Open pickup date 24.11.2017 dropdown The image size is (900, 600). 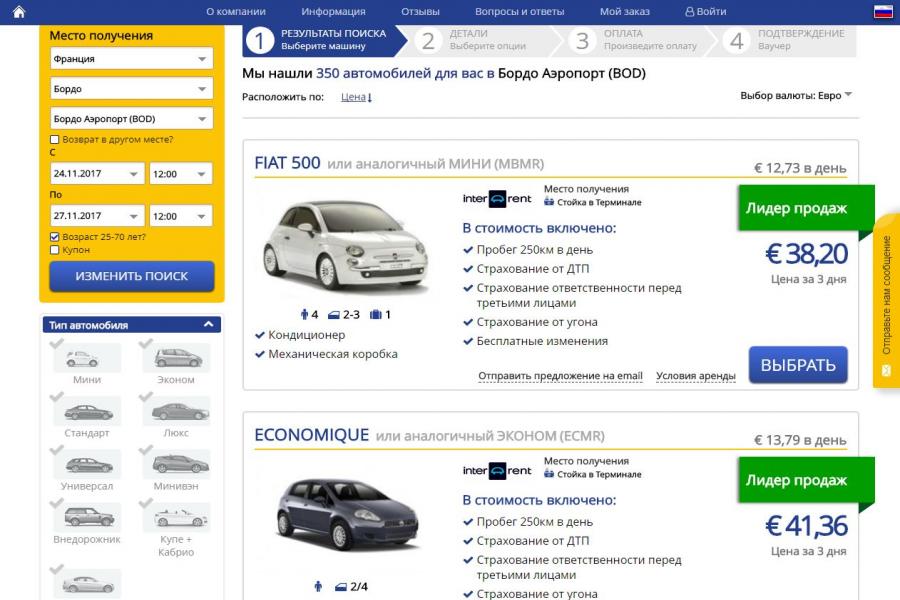point(97,173)
